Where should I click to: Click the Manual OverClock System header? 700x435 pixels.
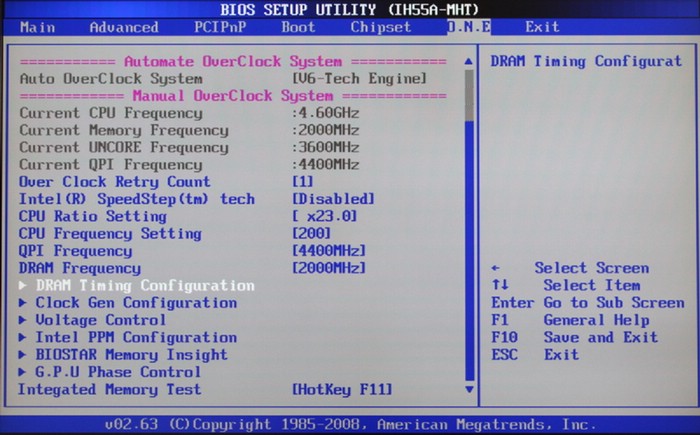click(233, 96)
